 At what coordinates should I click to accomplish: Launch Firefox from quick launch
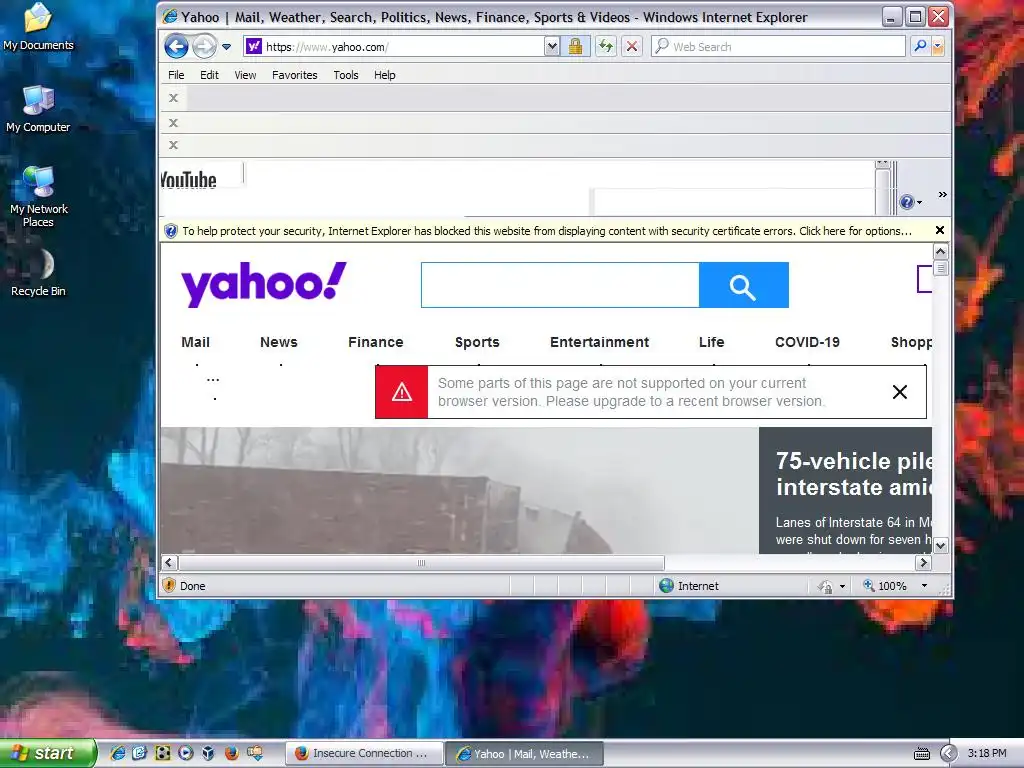click(x=231, y=753)
